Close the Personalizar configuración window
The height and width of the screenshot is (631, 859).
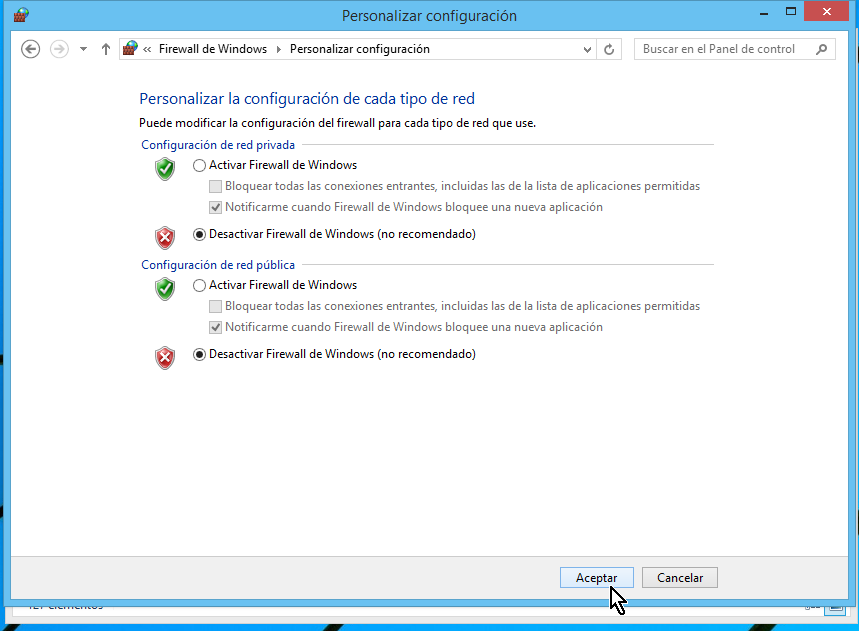pyautogui.click(x=827, y=12)
